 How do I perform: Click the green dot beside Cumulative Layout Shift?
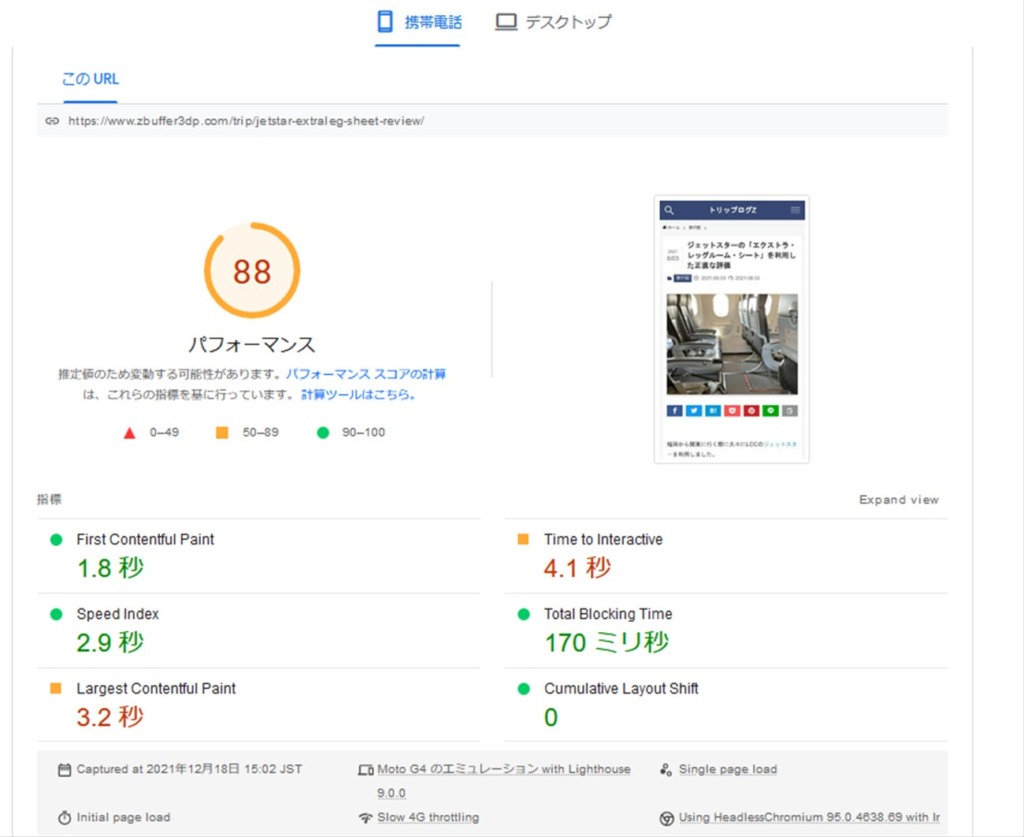tap(524, 688)
